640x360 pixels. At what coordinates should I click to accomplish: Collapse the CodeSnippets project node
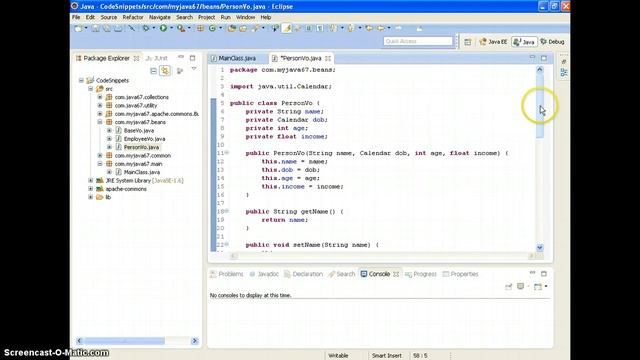(81, 80)
